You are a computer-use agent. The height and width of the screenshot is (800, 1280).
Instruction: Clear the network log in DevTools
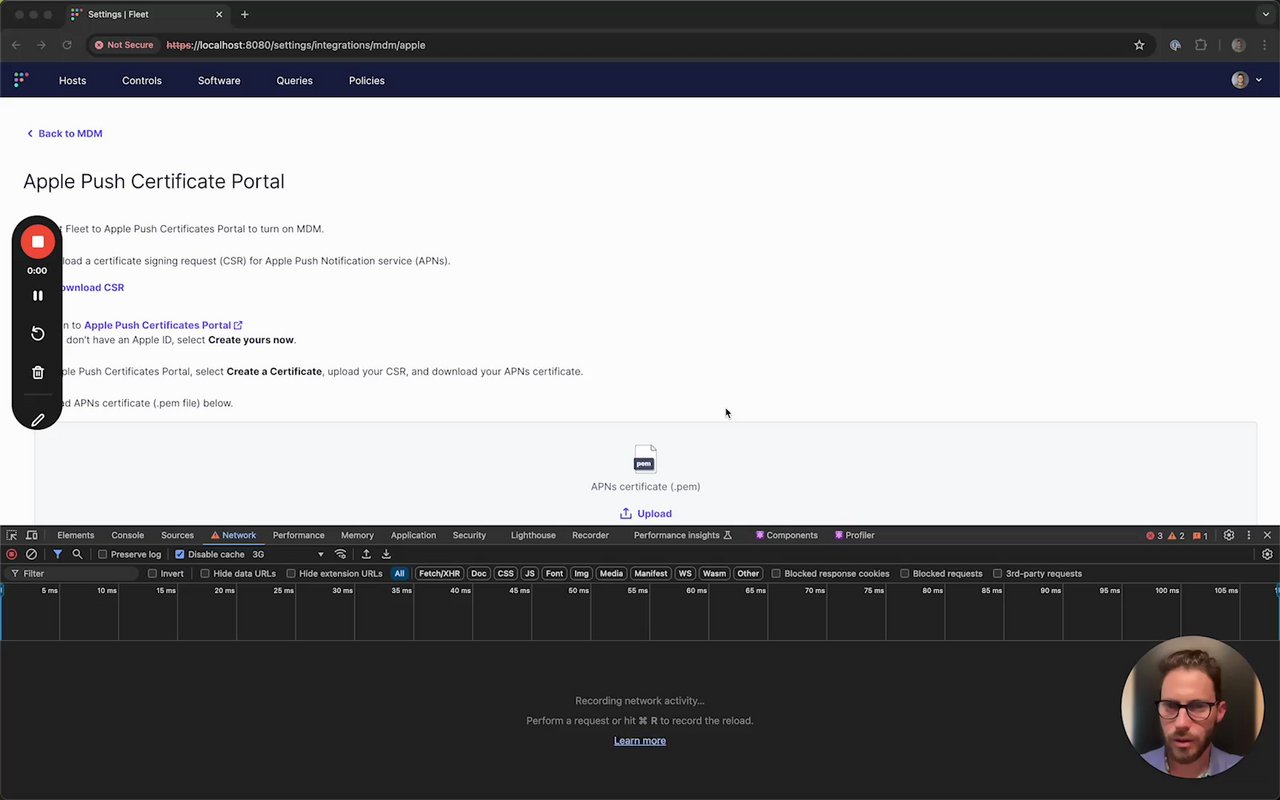point(31,554)
